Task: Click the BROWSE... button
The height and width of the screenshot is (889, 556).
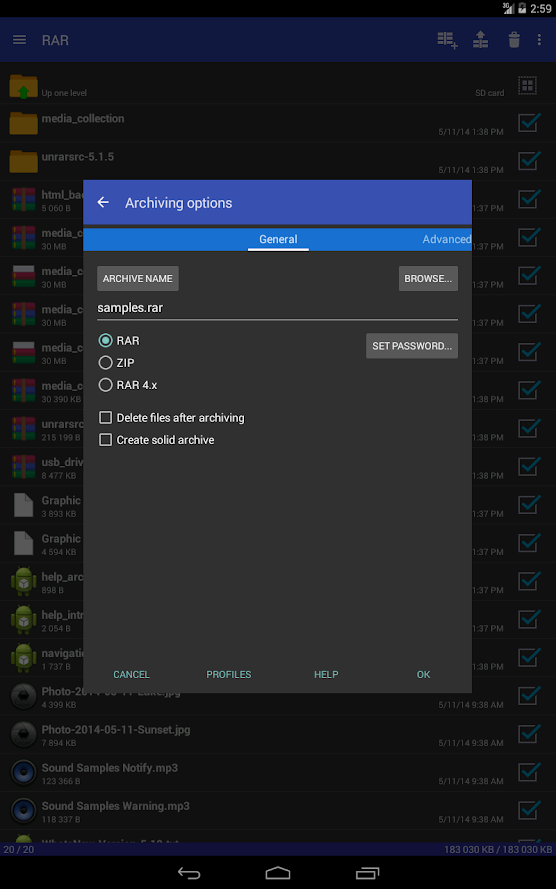Action: click(x=428, y=278)
